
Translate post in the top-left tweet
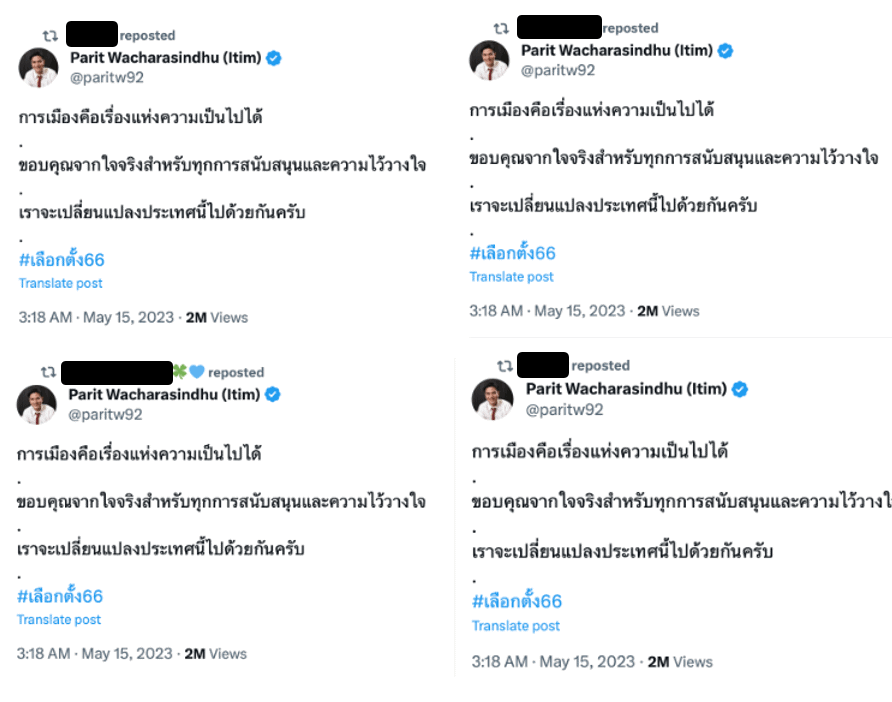click(60, 283)
